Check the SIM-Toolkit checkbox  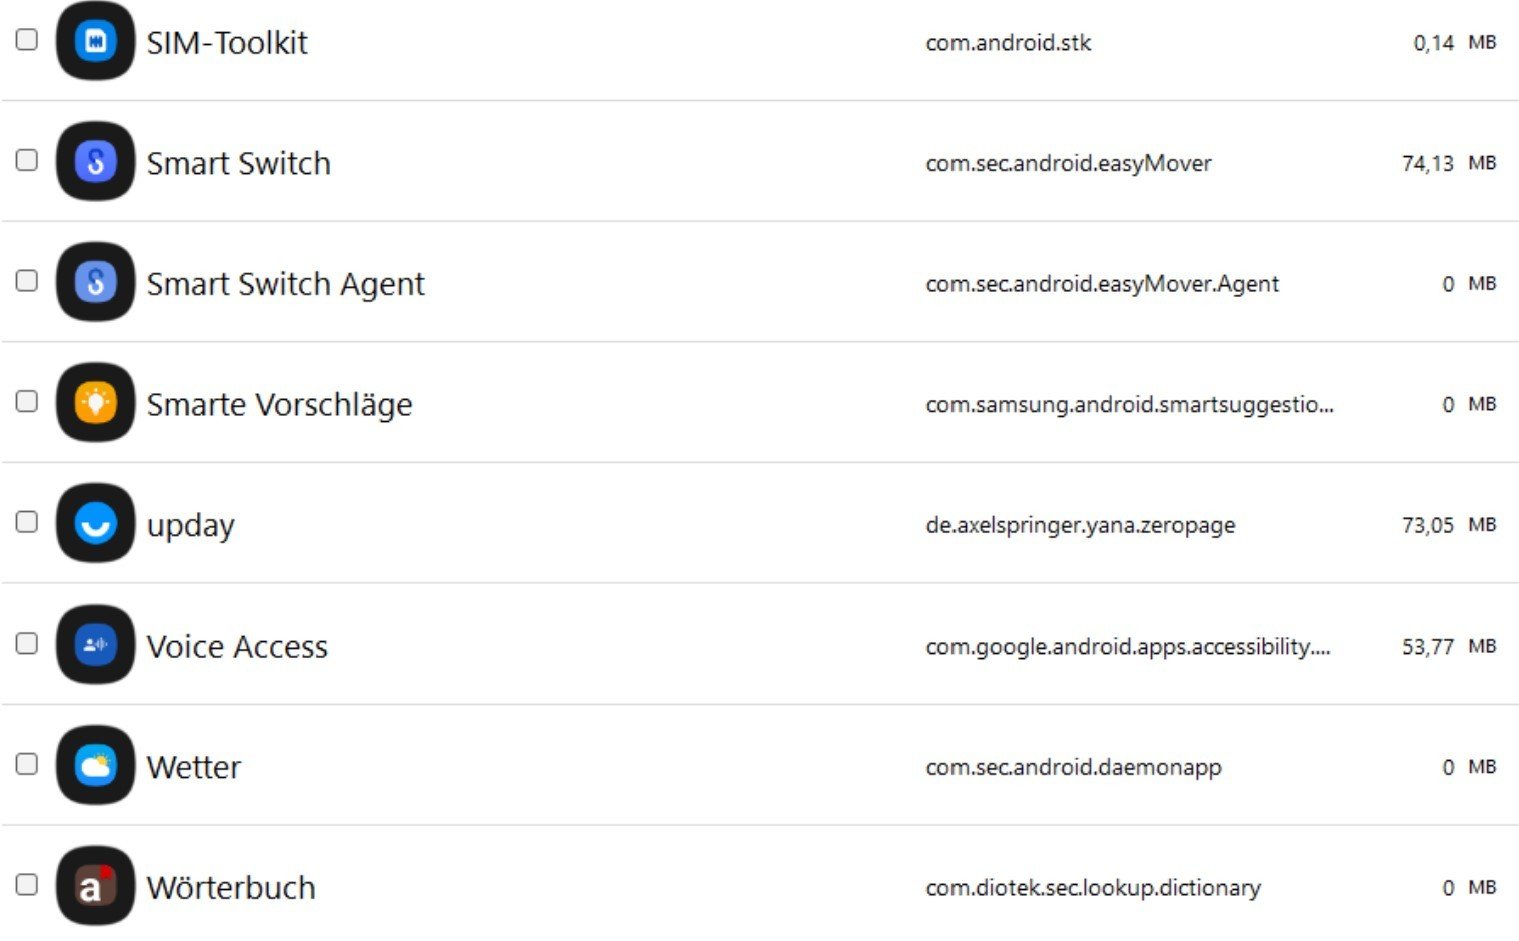(x=27, y=39)
